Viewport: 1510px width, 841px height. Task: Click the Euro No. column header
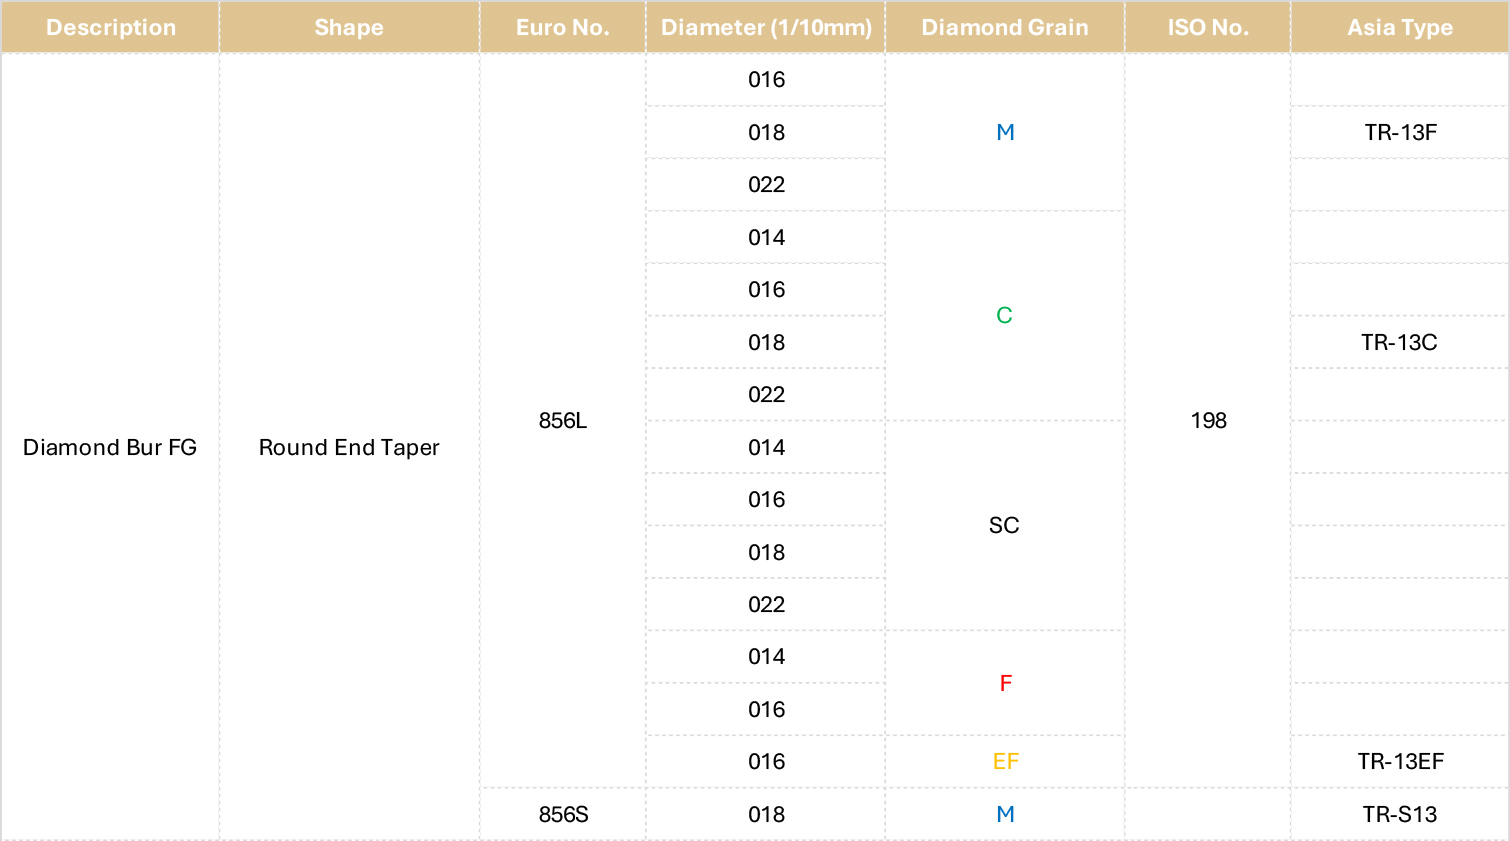click(x=563, y=27)
